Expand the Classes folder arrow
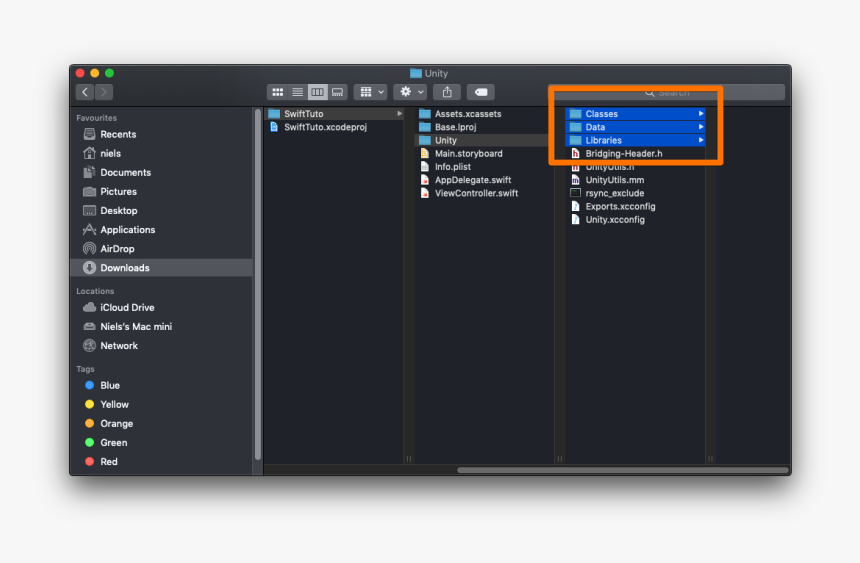This screenshot has width=860, height=563. tap(700, 114)
